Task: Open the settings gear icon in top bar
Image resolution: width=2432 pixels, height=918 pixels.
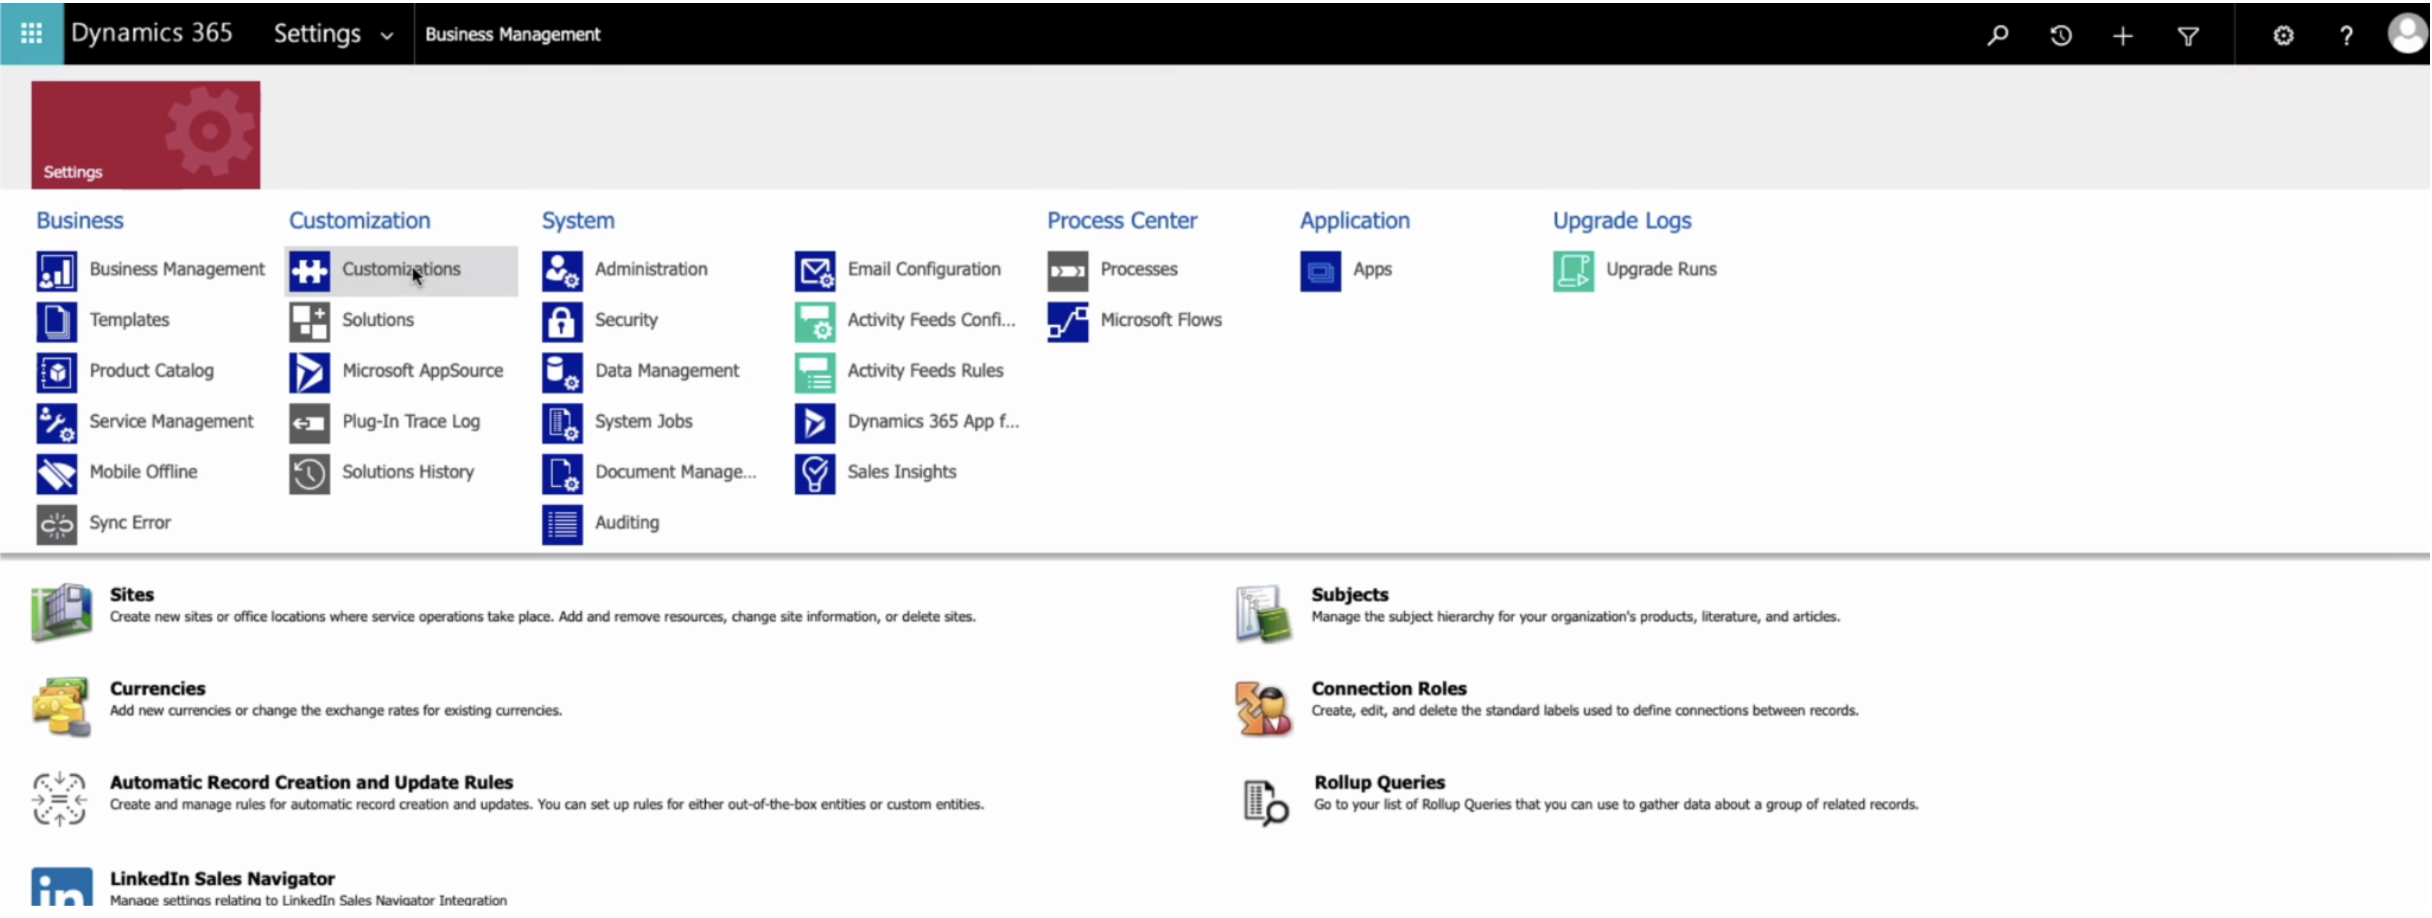Action: point(2283,36)
